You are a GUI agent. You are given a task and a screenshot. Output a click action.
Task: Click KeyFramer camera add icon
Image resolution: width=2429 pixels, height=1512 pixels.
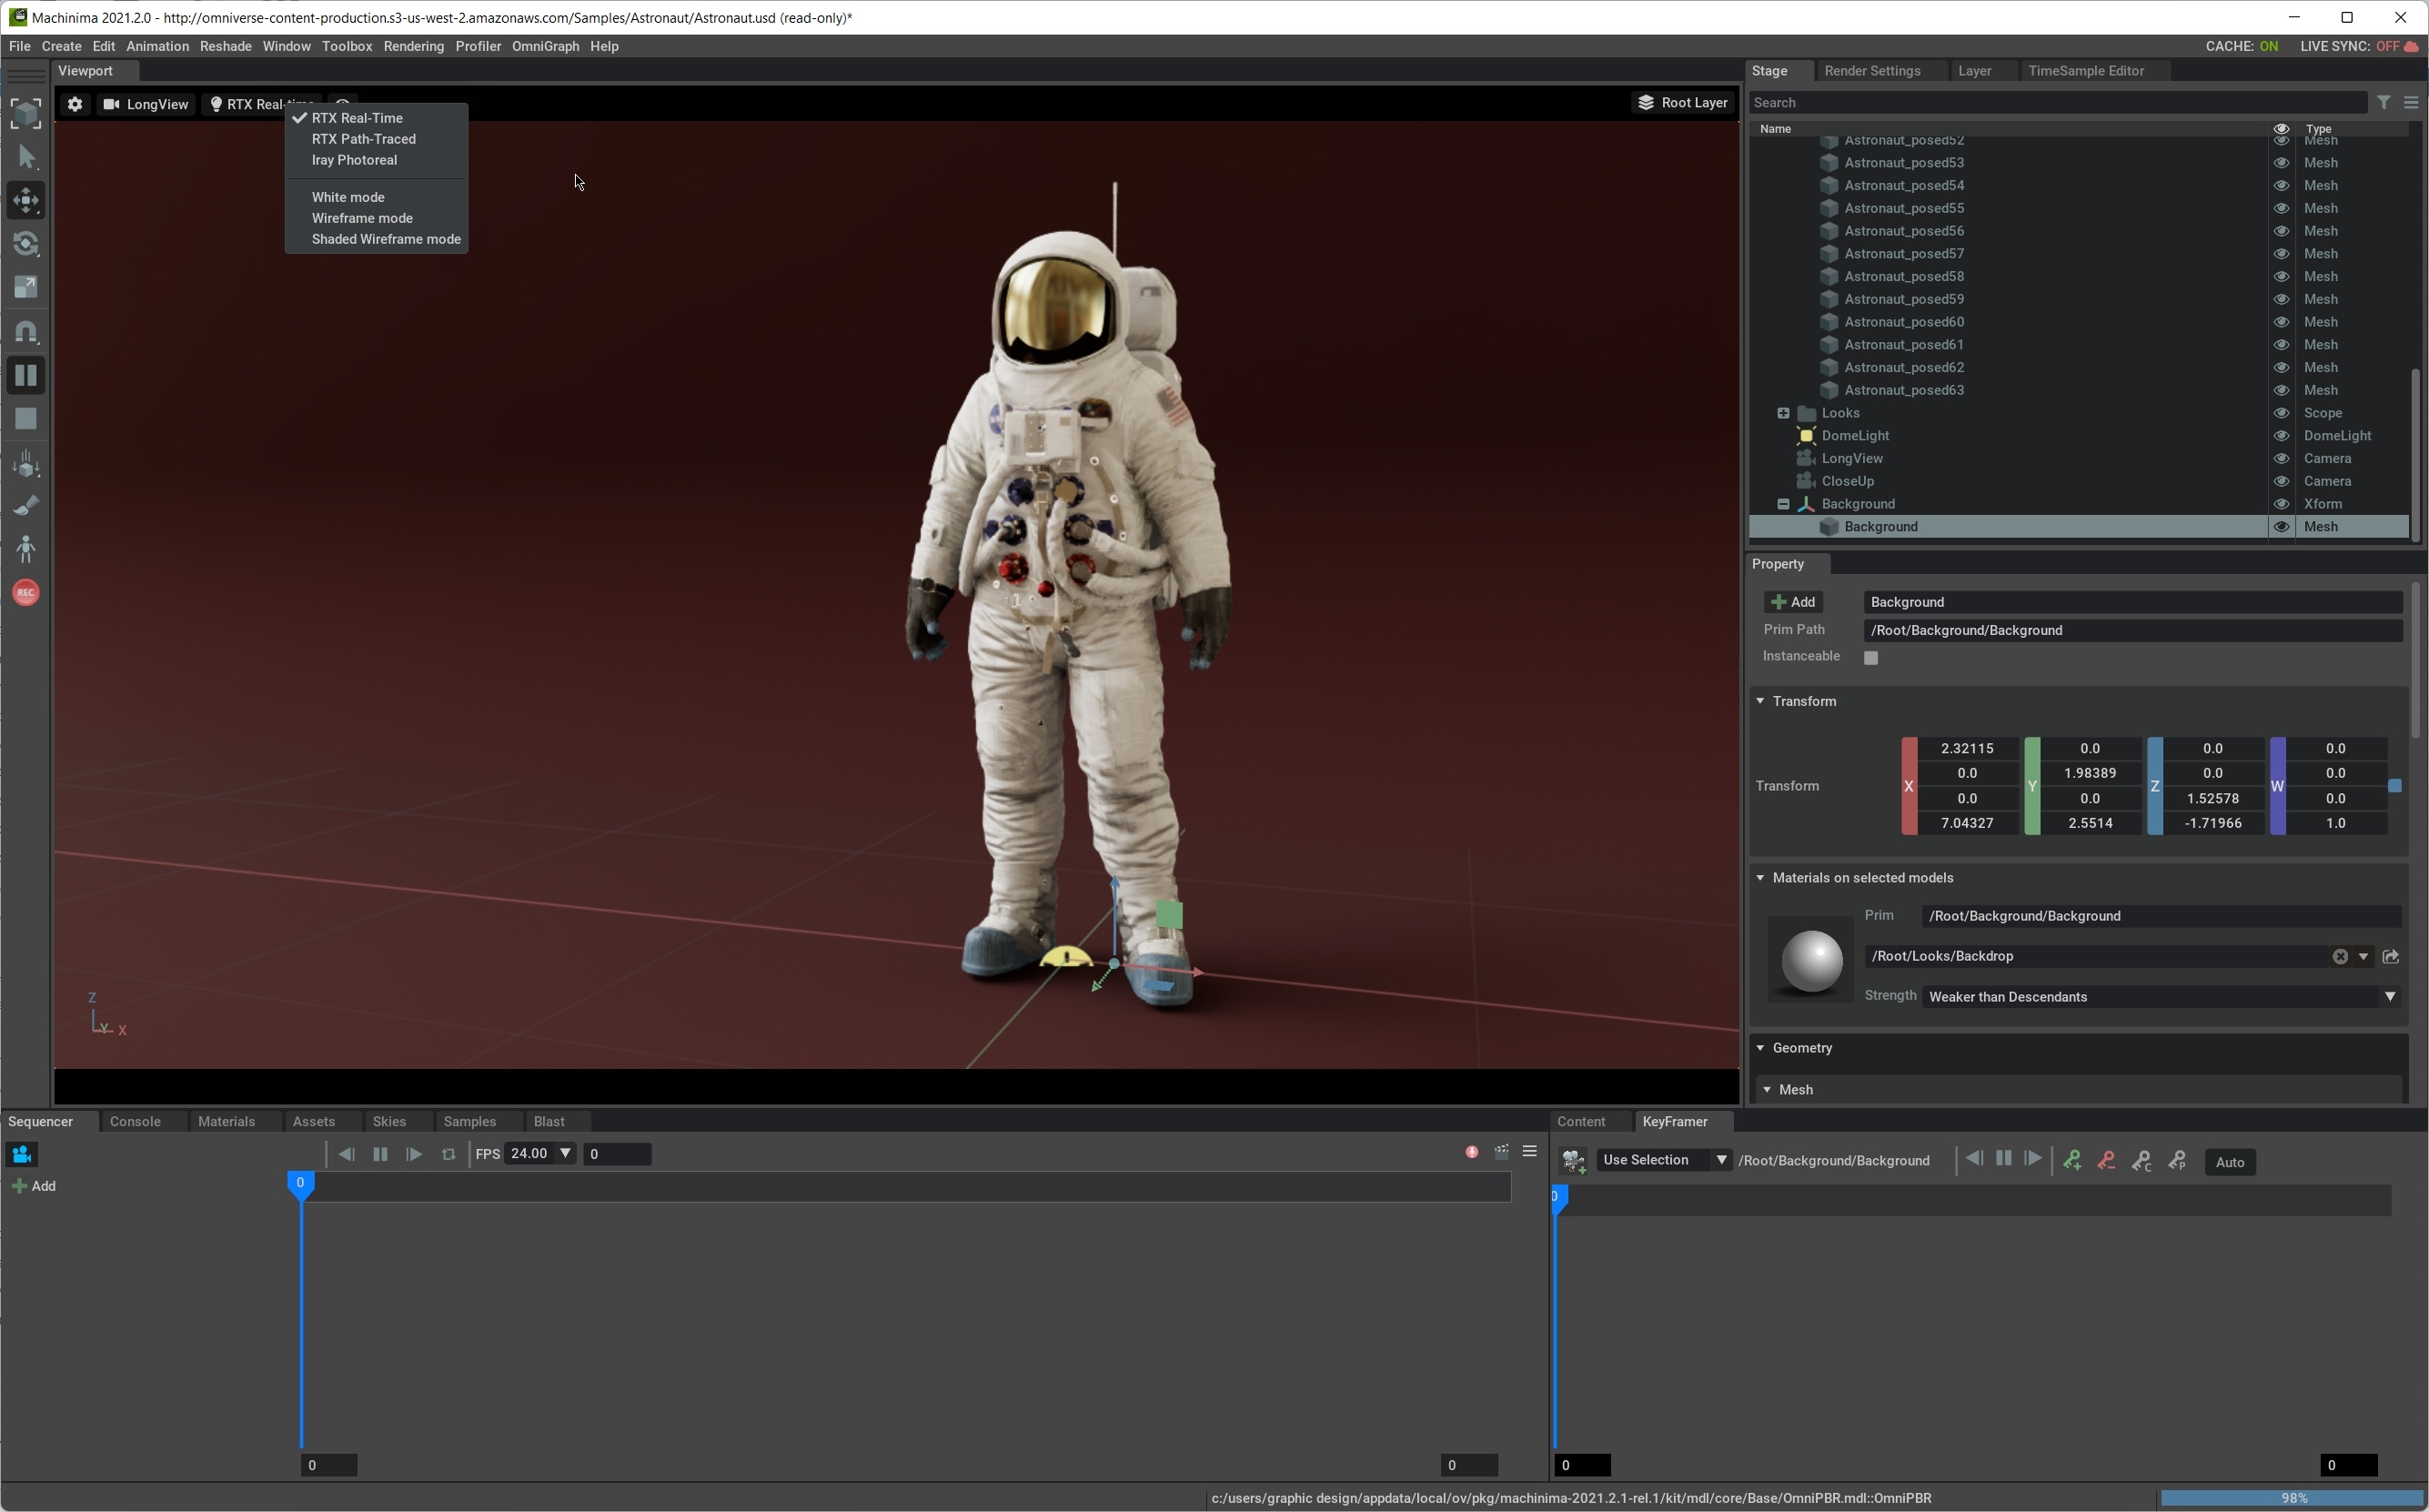pyautogui.click(x=1573, y=1161)
